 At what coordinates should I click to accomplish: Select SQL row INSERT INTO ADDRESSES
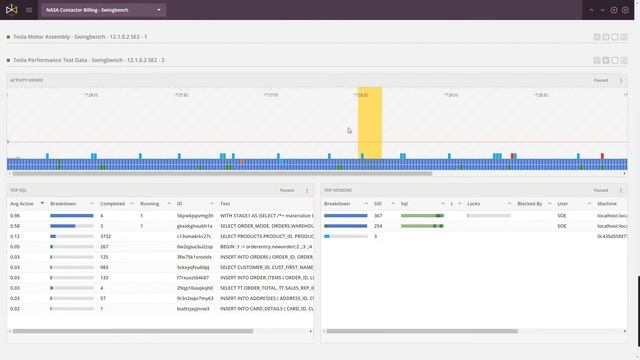[160, 298]
